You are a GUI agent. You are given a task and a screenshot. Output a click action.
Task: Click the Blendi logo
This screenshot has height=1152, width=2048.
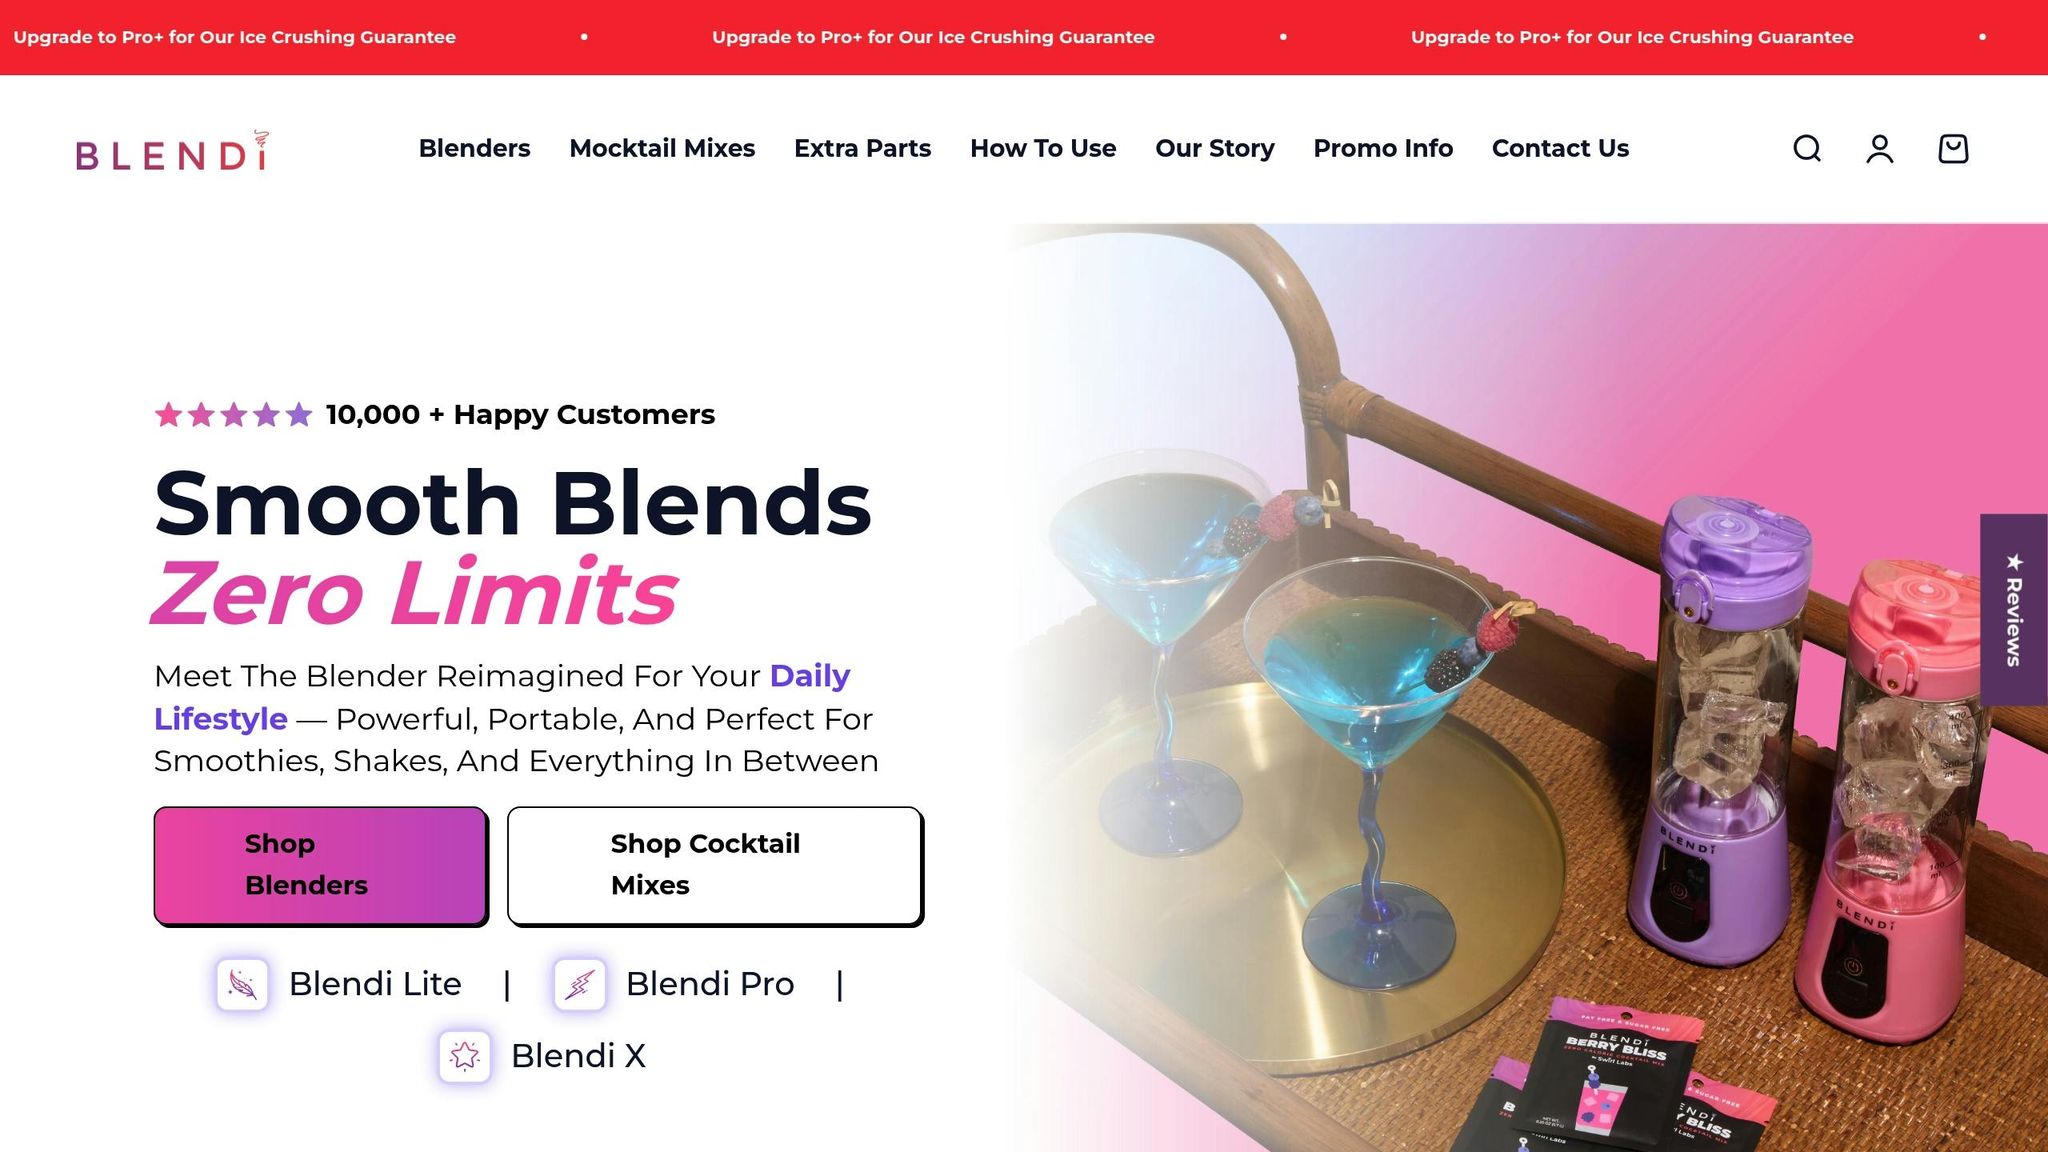click(x=173, y=151)
